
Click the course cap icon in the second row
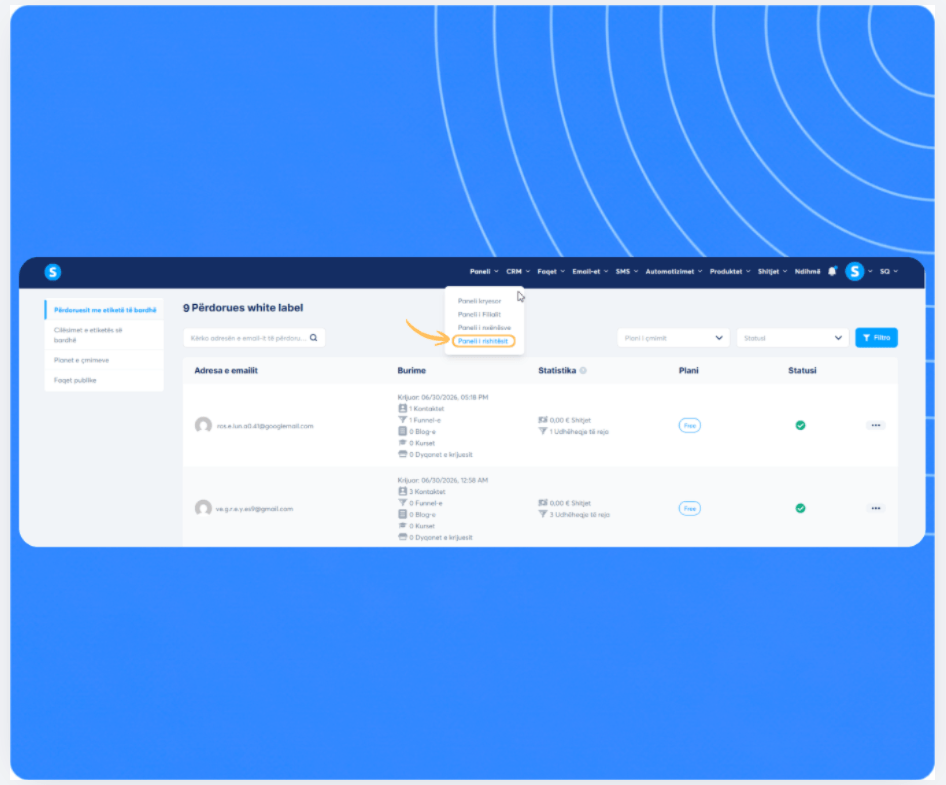tap(402, 526)
